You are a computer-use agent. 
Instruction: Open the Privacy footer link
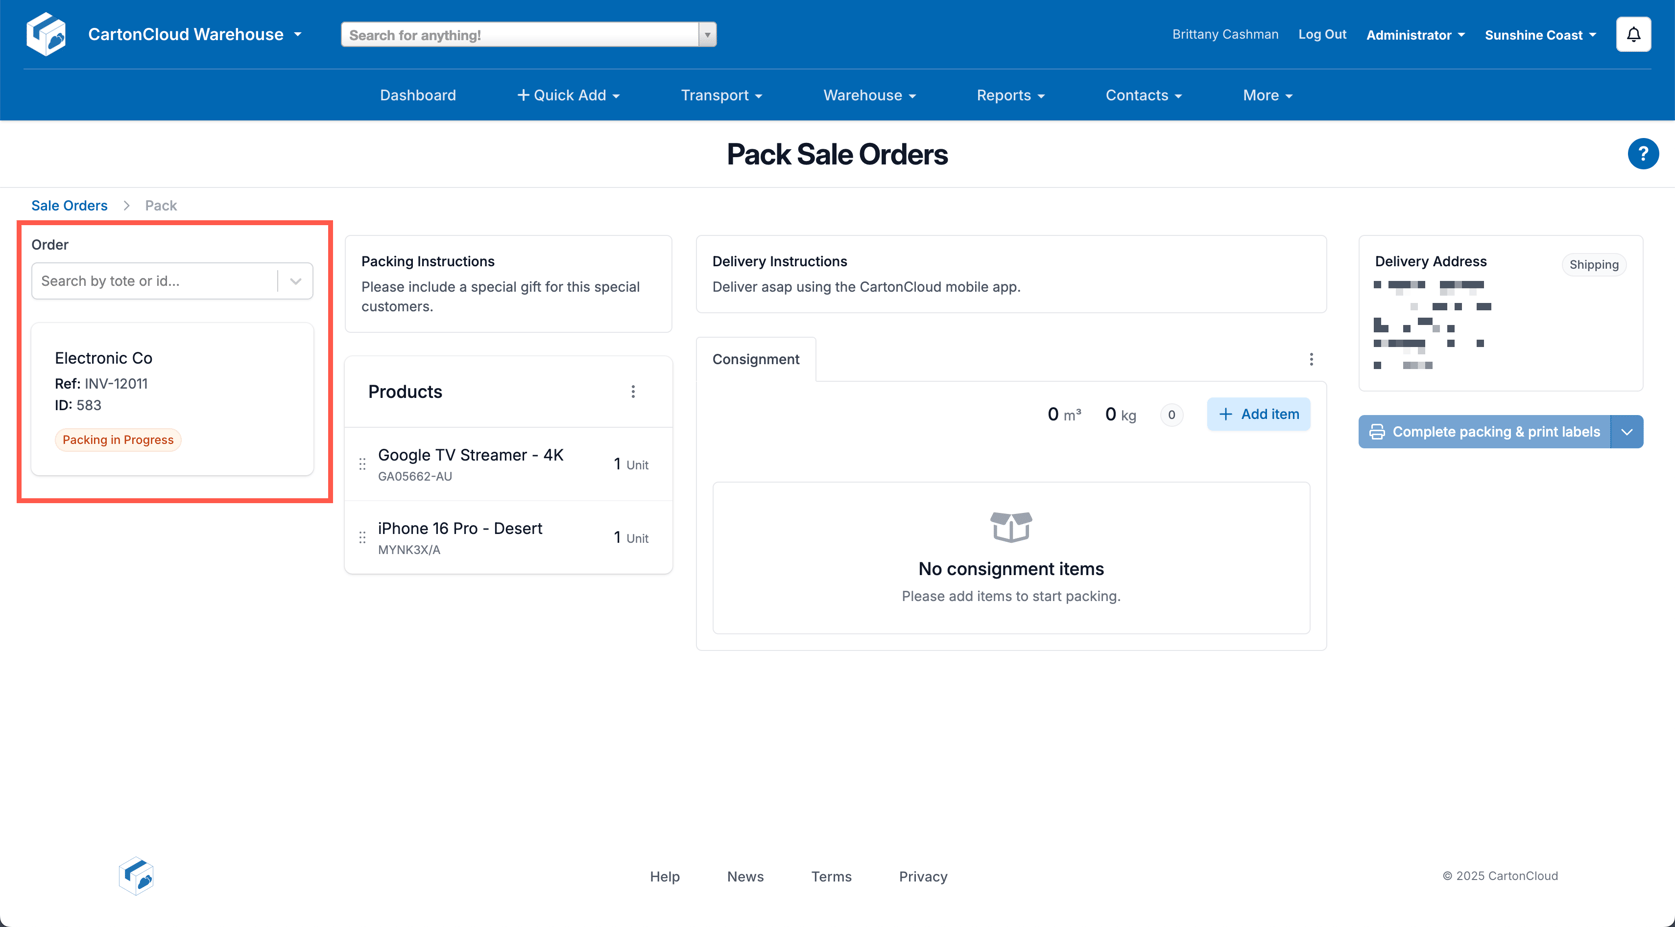pyautogui.click(x=923, y=876)
